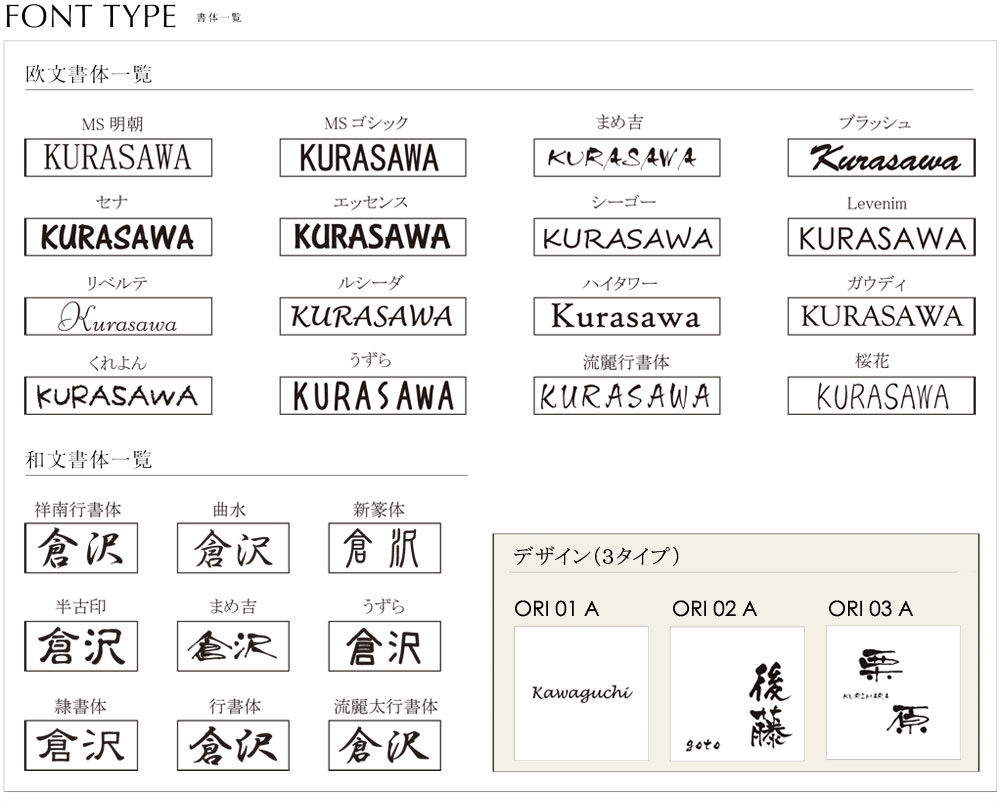Click the 隷書体 font name label
This screenshot has height=802, width=1000.
(x=80, y=706)
